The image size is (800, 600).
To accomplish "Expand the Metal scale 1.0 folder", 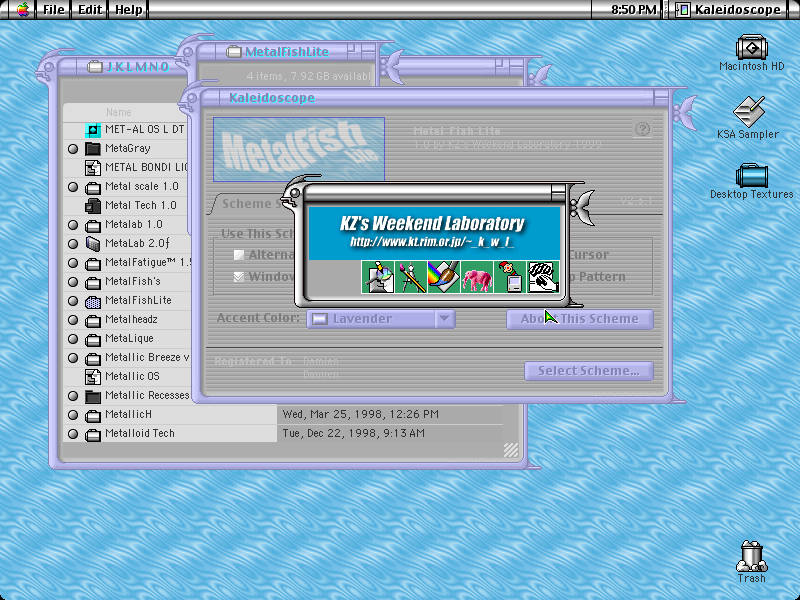I will click(x=73, y=187).
